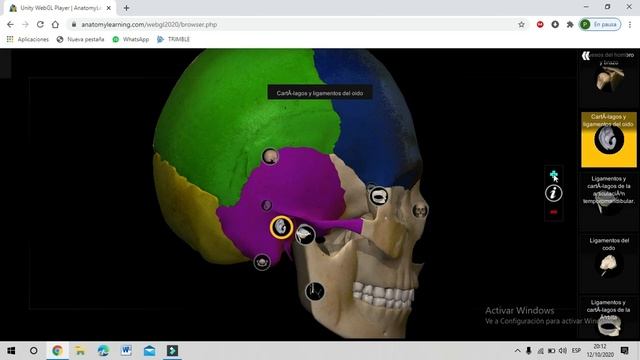Viewport: 640px width, 360px height.
Task: Close the Unity WebGL Player tab
Action: 109,8
